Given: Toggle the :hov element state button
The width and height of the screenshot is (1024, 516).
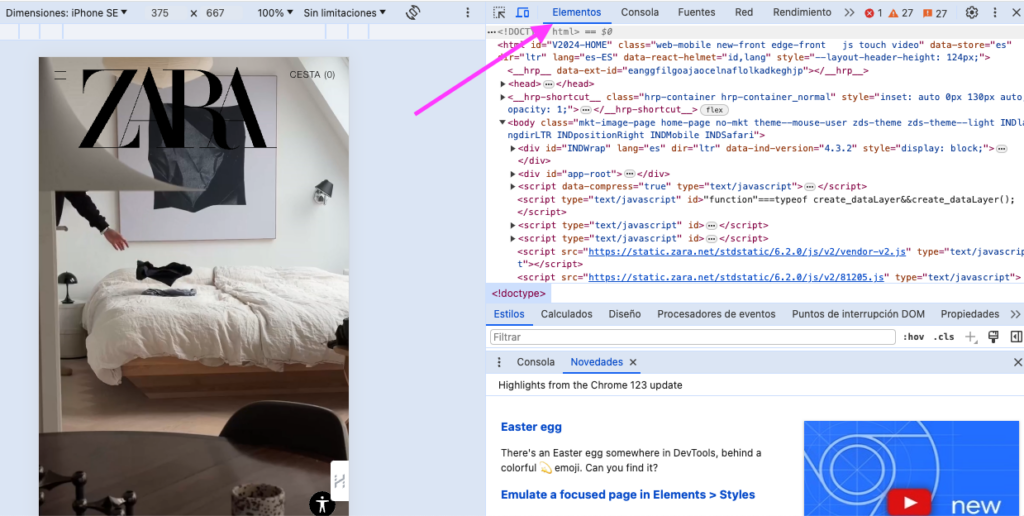Looking at the screenshot, I should (913, 337).
